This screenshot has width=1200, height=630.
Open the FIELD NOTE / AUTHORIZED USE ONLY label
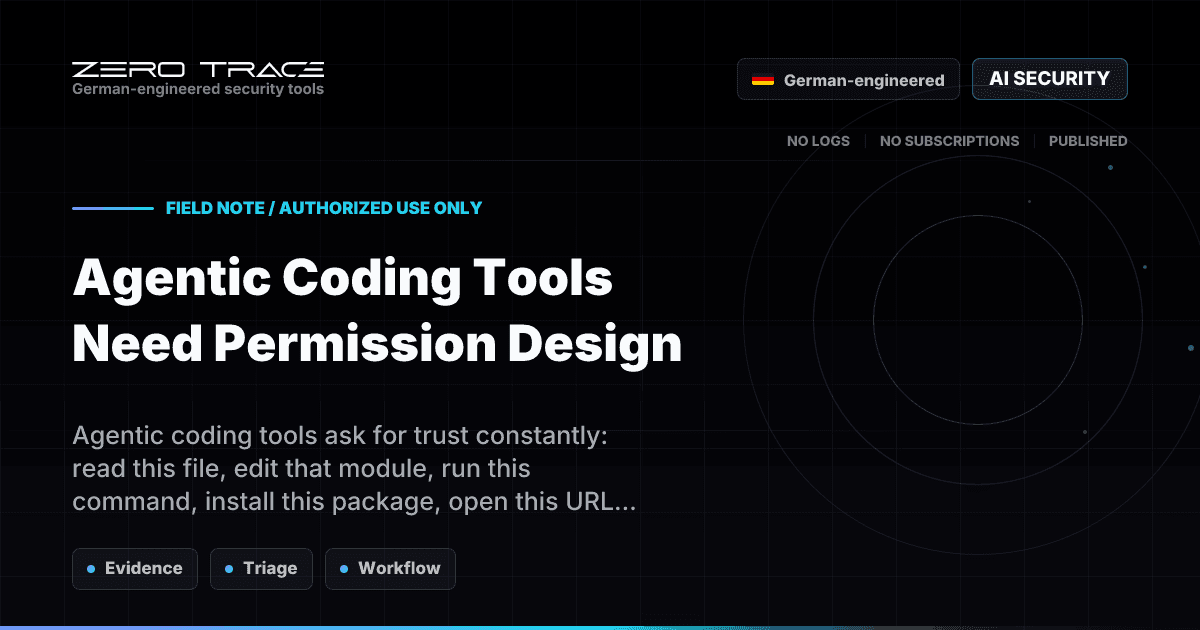coord(324,208)
